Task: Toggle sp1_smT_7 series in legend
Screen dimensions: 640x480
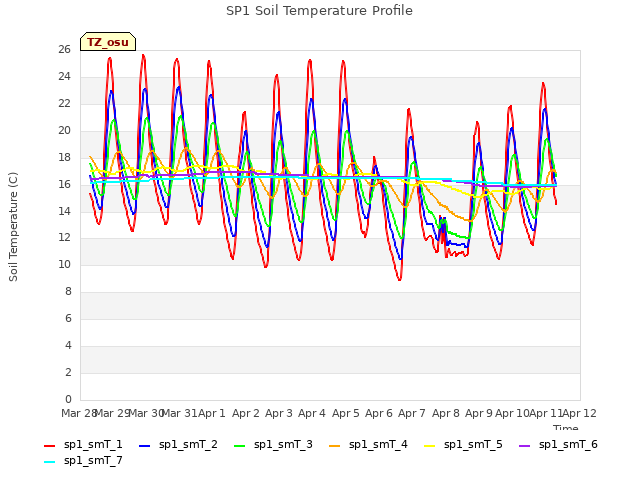Action: click(x=83, y=460)
